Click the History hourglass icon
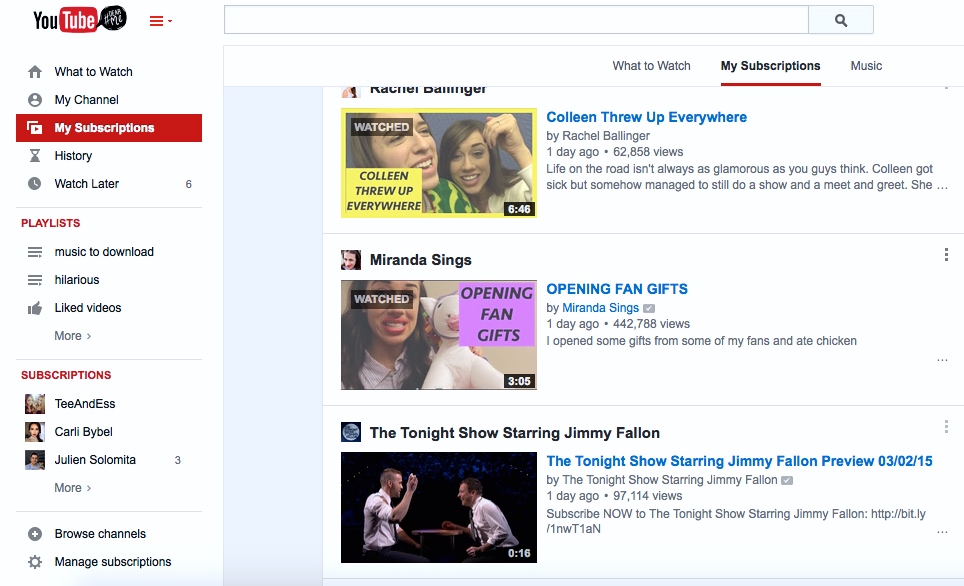964x586 pixels. coord(35,156)
